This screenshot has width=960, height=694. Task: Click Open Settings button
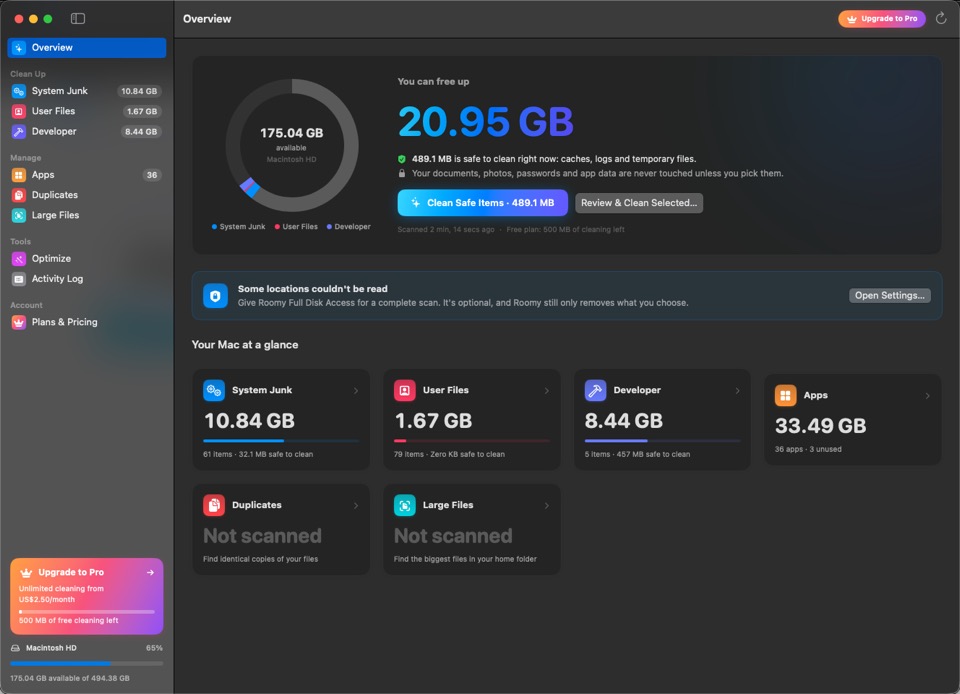click(x=890, y=296)
